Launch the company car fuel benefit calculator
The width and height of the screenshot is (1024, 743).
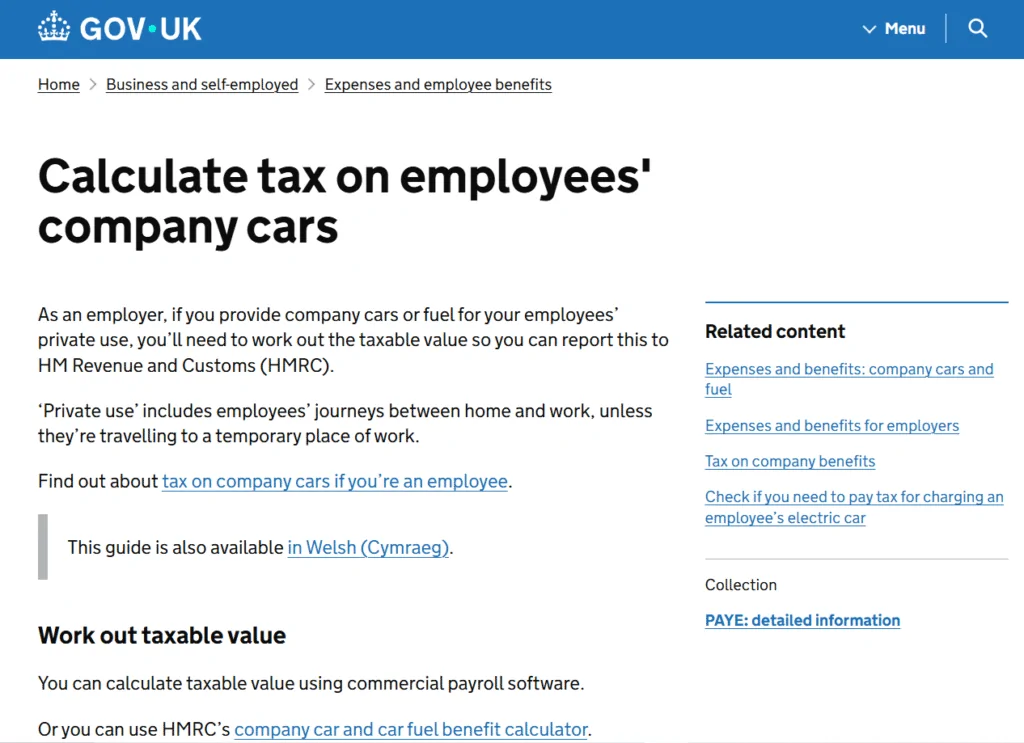(x=410, y=729)
